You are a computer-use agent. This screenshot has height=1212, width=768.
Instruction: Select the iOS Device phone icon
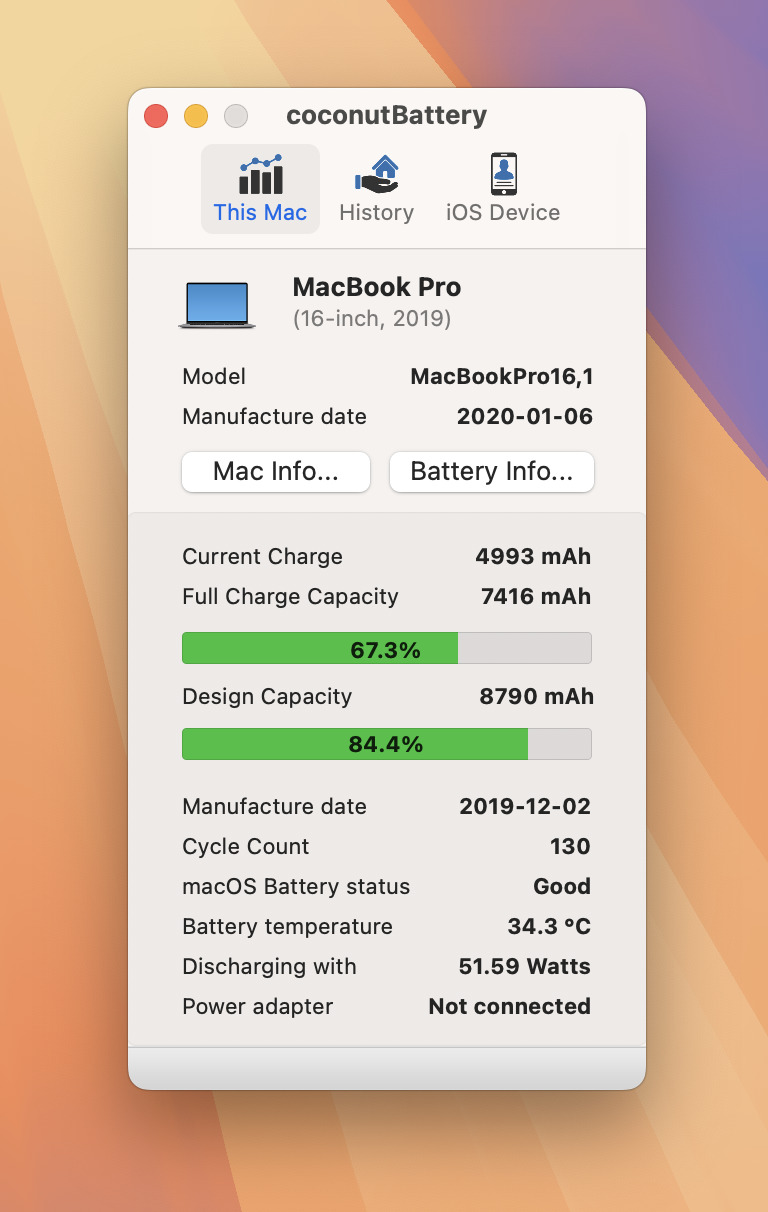[x=503, y=174]
